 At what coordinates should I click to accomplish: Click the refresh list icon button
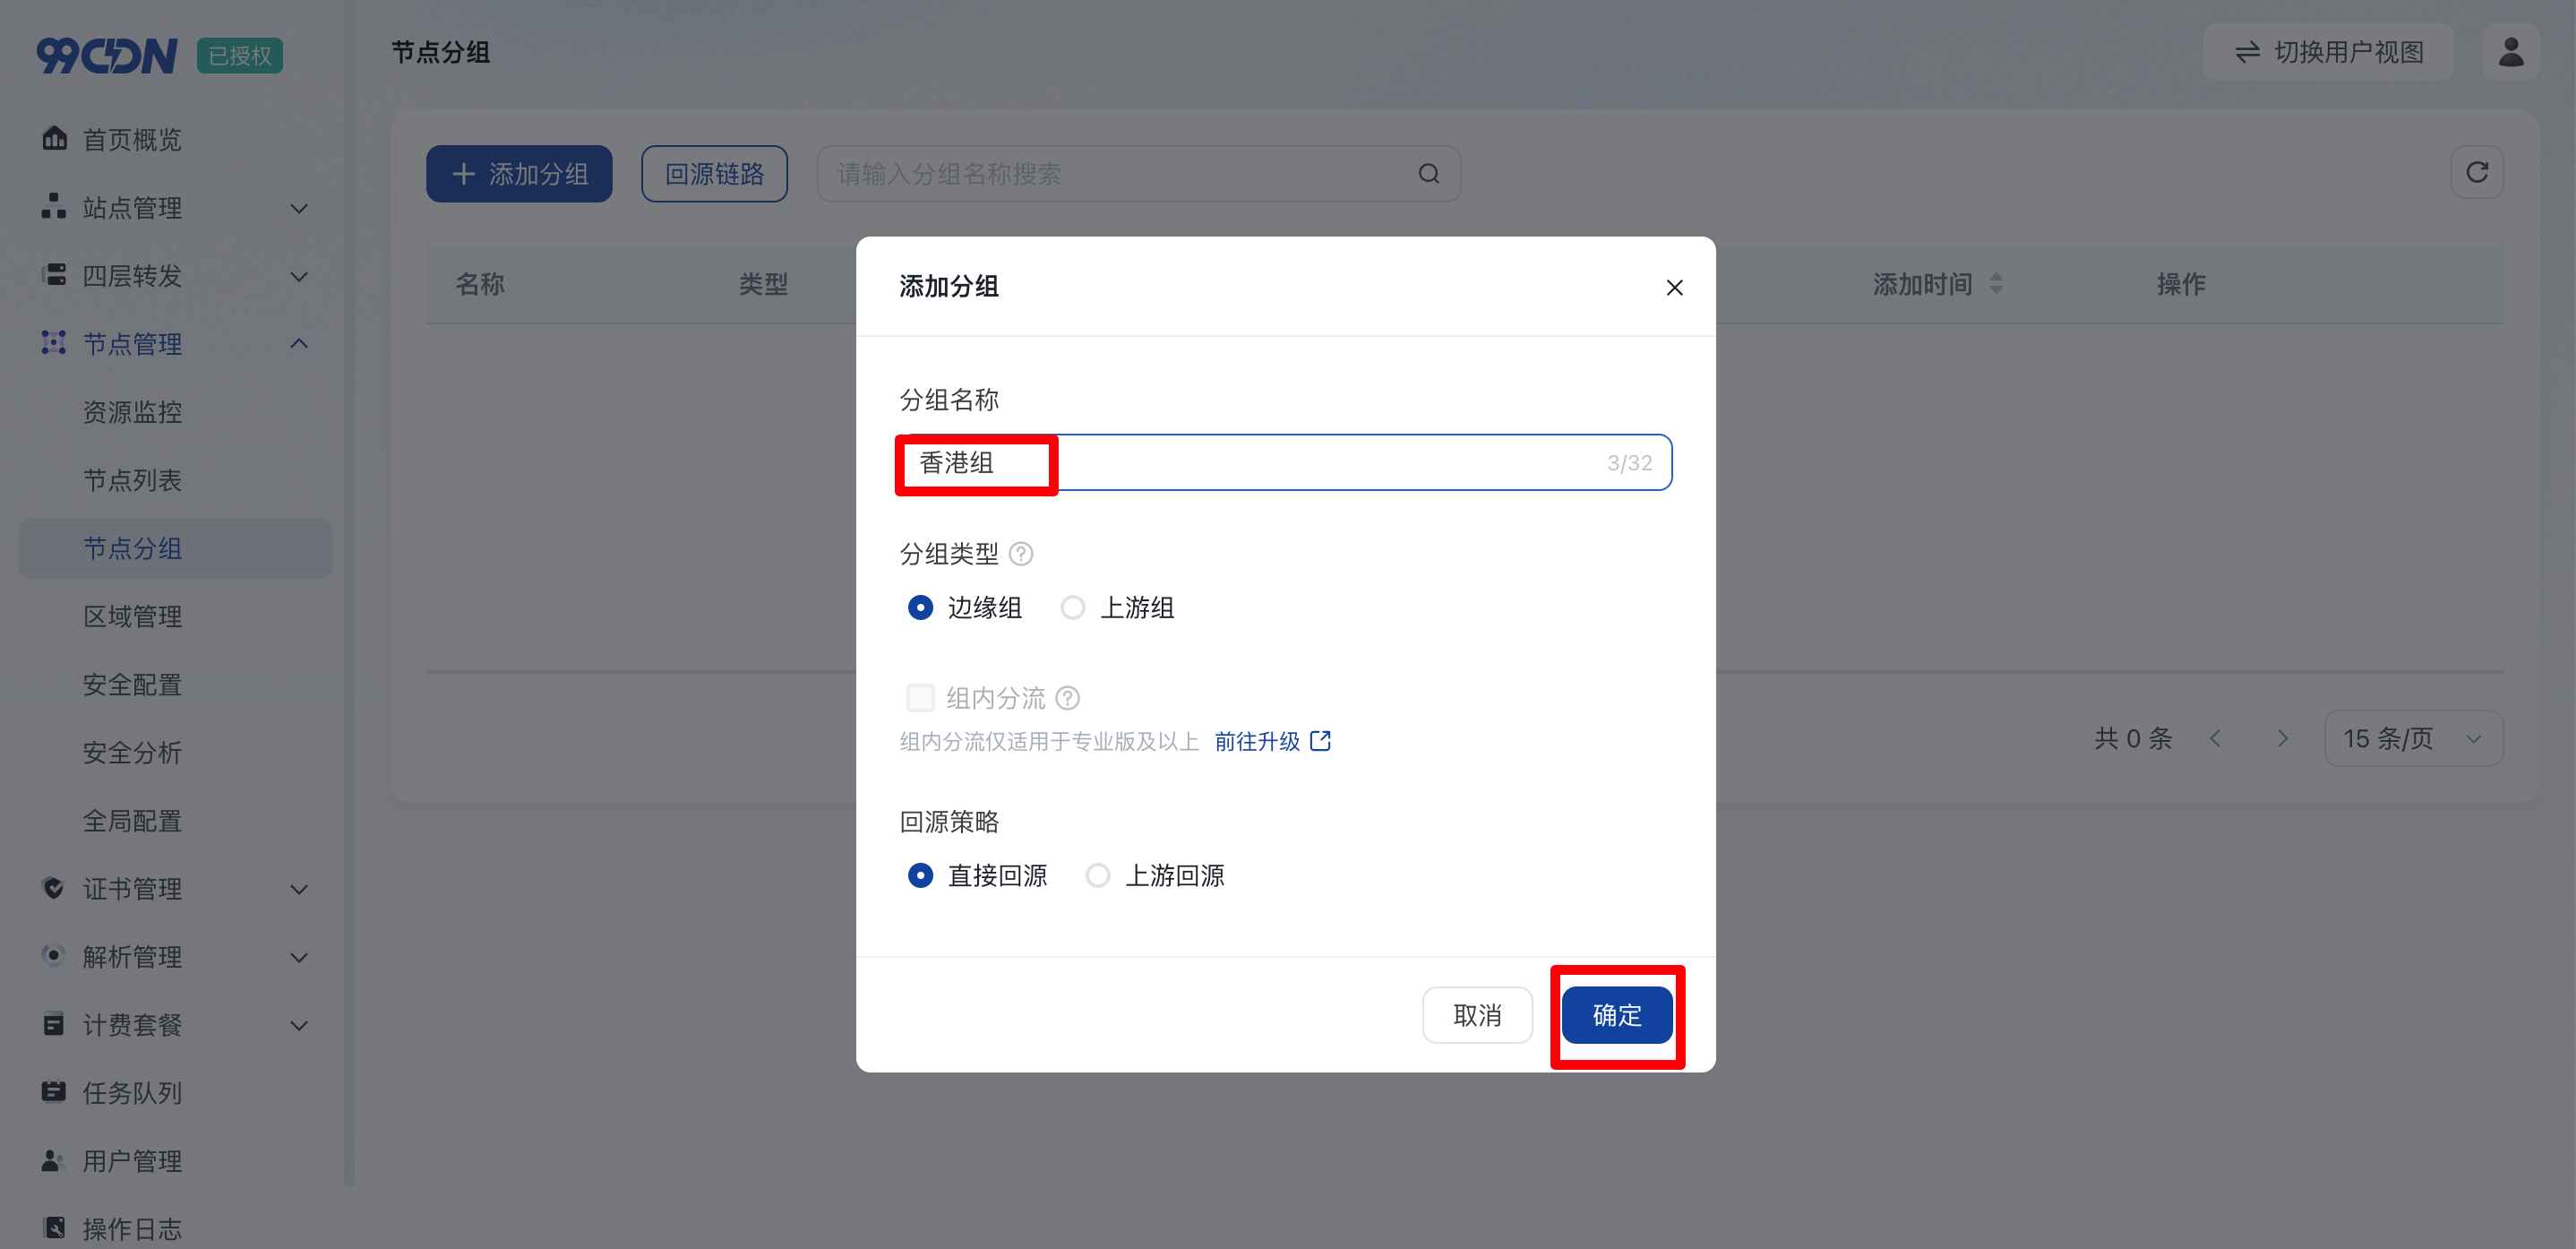point(2476,173)
